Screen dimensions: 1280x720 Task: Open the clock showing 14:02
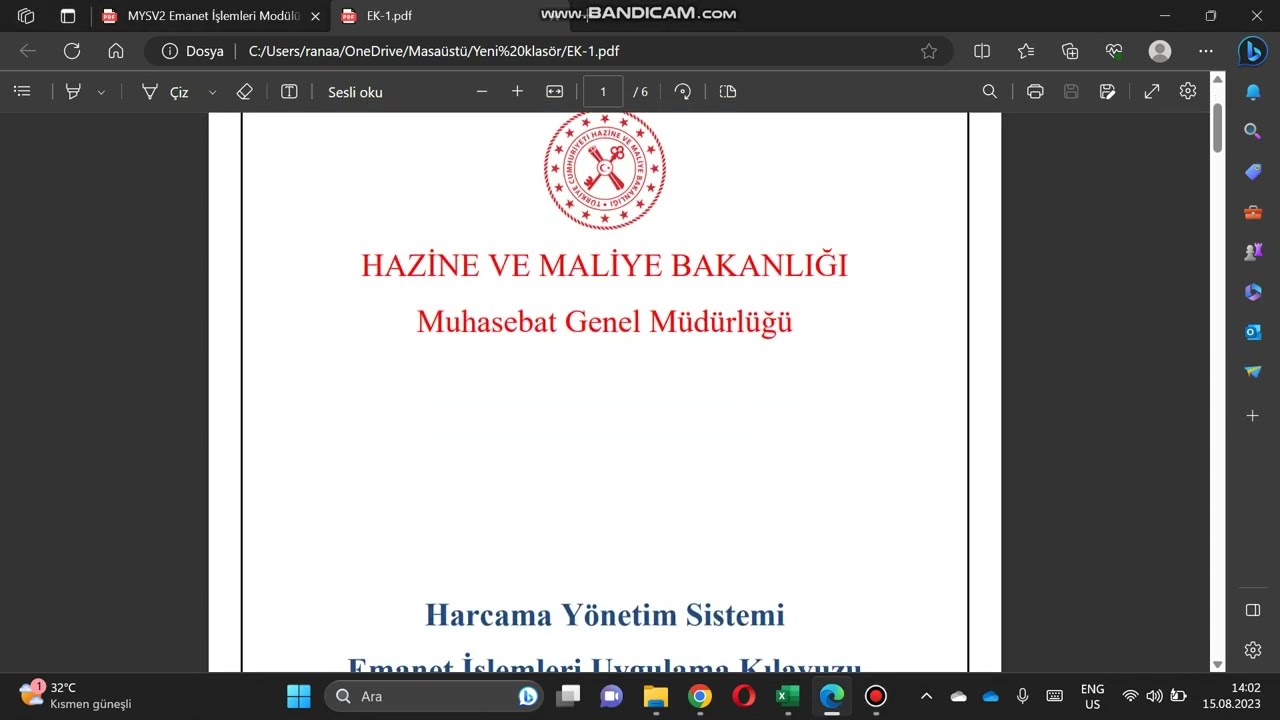tap(1231, 696)
